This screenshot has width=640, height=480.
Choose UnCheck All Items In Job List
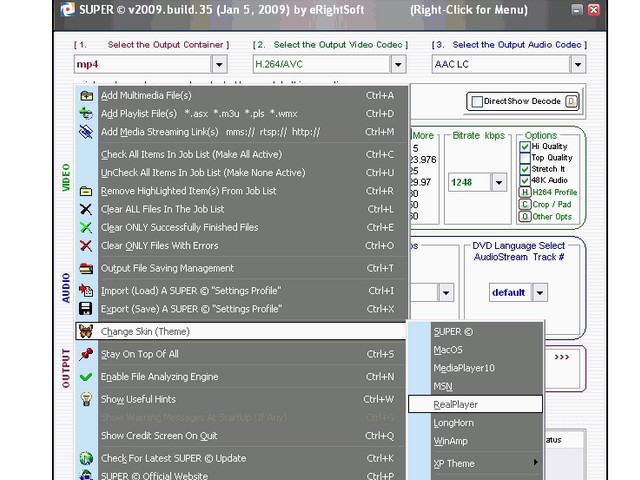[242, 173]
